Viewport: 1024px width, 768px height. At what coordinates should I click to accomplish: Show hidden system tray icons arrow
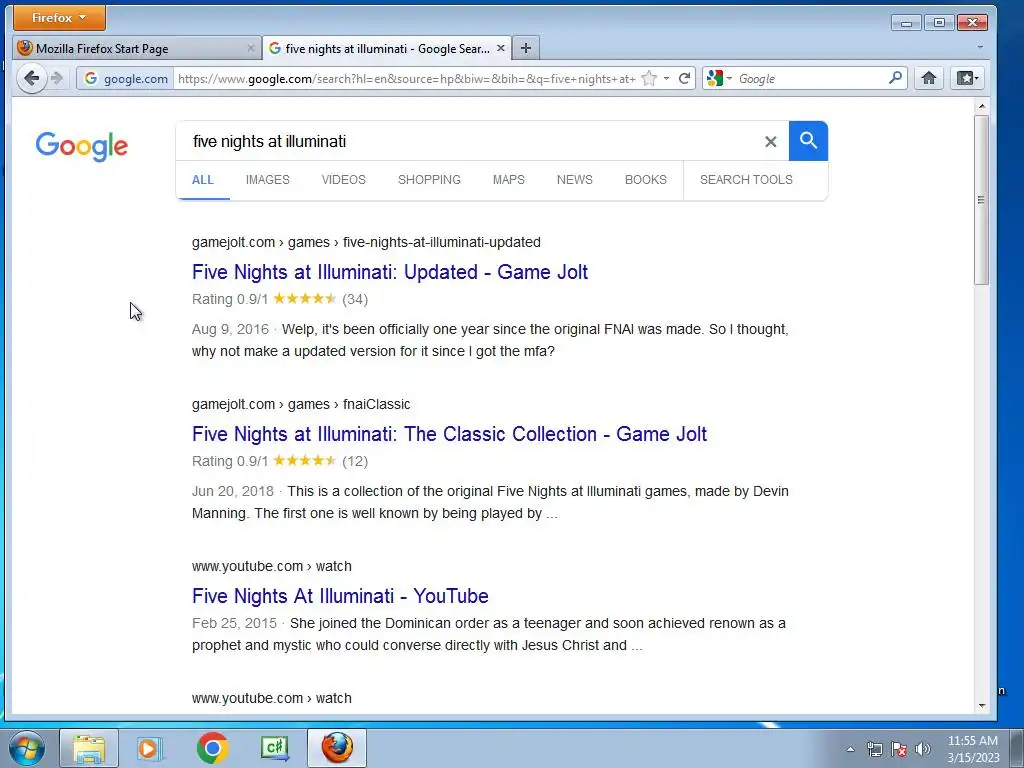pyautogui.click(x=850, y=749)
